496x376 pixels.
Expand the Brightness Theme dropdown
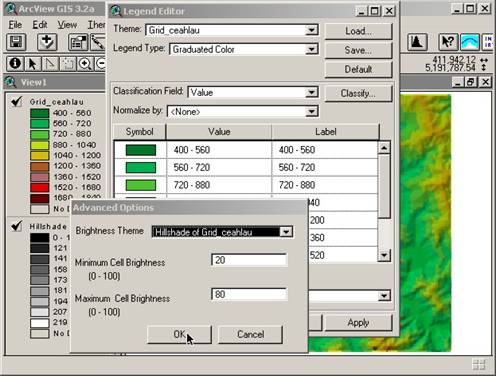point(286,232)
